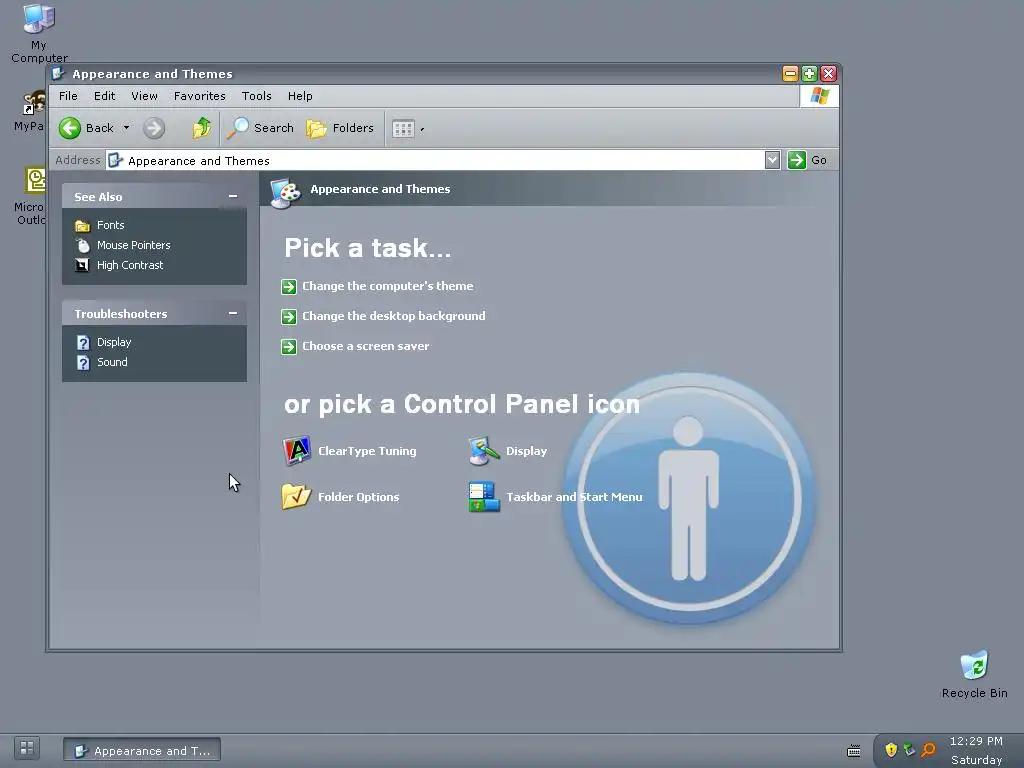The height and width of the screenshot is (768, 1024).
Task: Open the Favorites menu
Action: click(200, 96)
